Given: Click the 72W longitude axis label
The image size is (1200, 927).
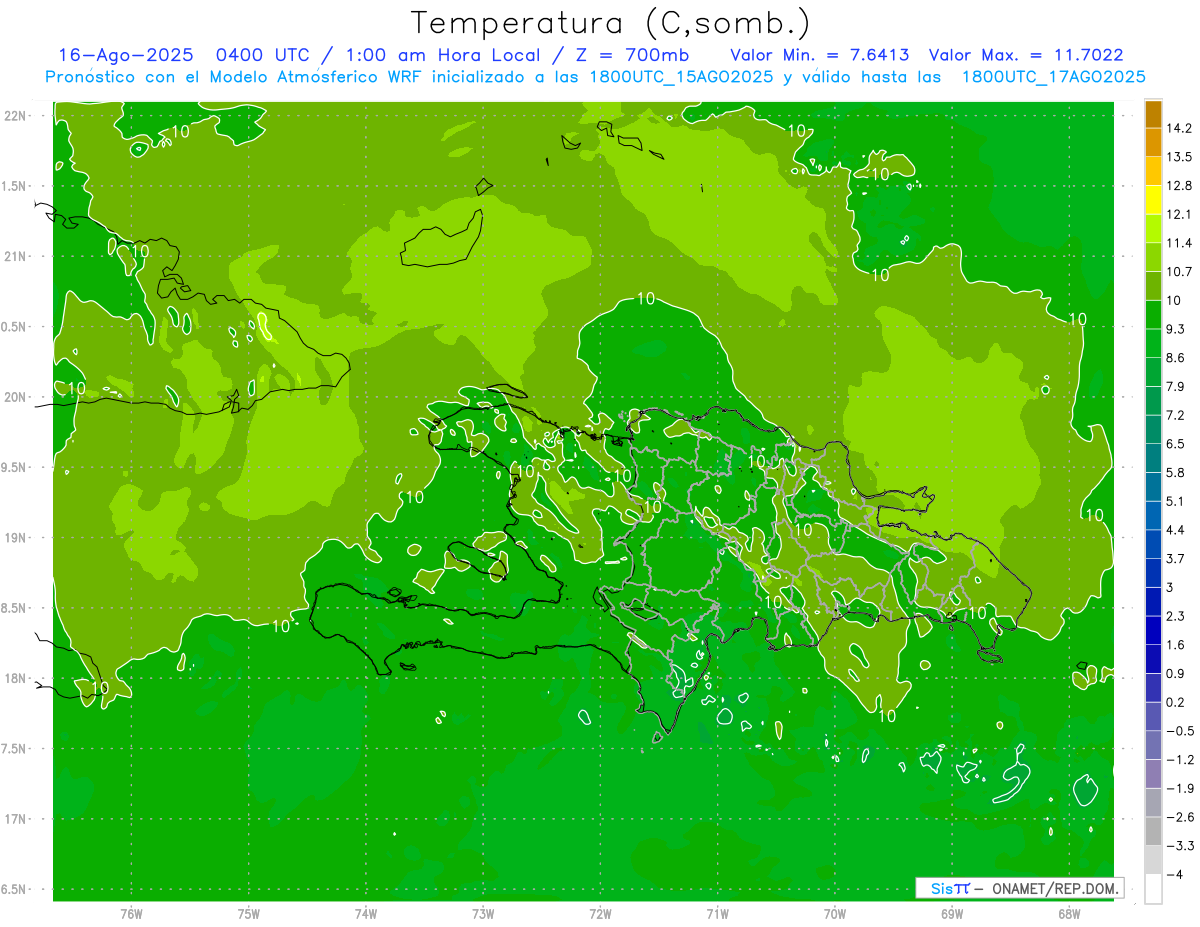Looking at the screenshot, I should 600,914.
